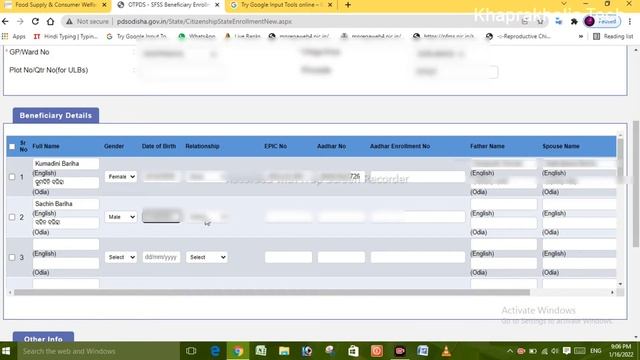640x360 pixels.
Task: Launch Microsoft Edge from the taskbar
Action: (x=215, y=351)
